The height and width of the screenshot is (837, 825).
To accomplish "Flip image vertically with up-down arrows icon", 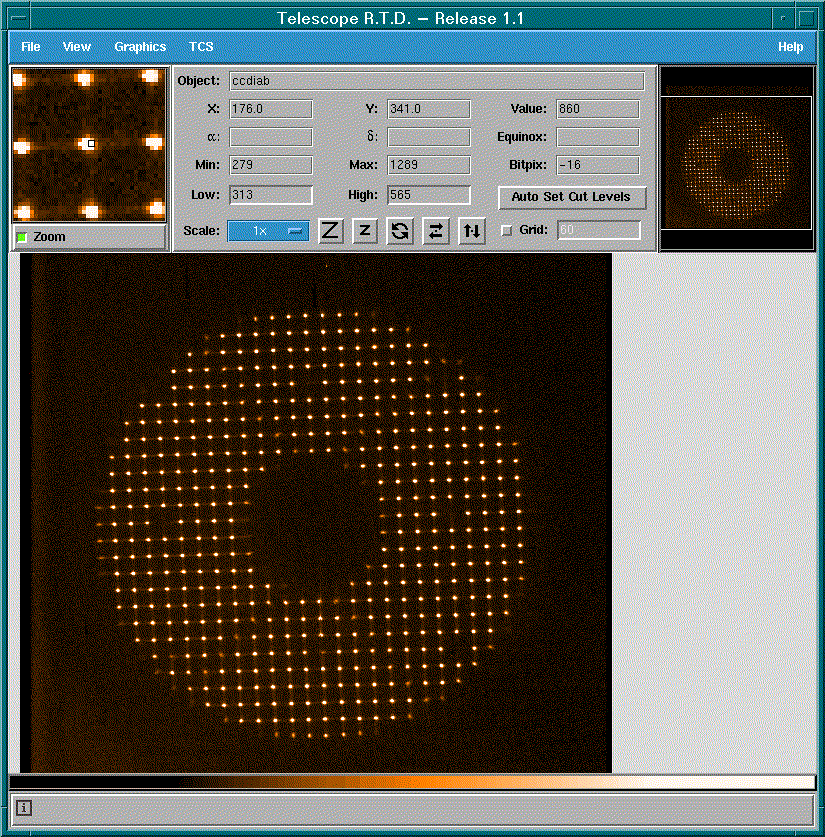I will [471, 231].
